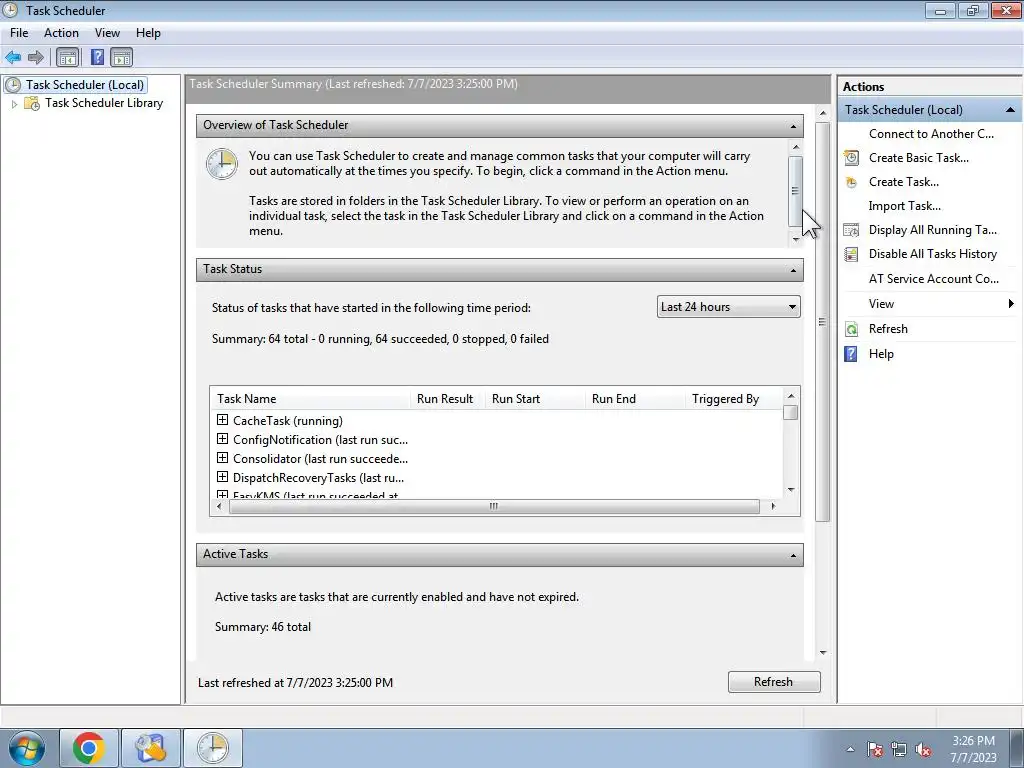This screenshot has height=768, width=1024.
Task: Click the Create Task icon
Action: point(852,182)
